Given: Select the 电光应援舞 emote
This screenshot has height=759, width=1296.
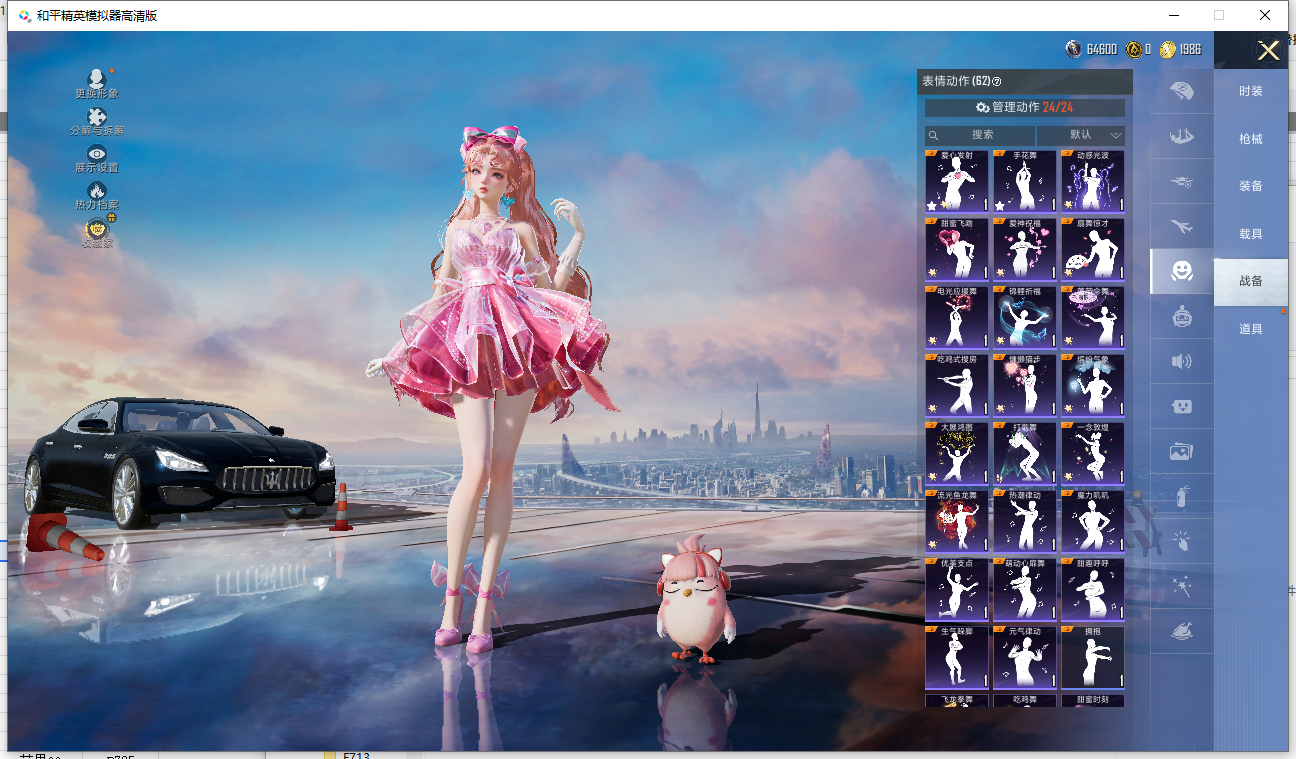Looking at the screenshot, I should coord(957,317).
